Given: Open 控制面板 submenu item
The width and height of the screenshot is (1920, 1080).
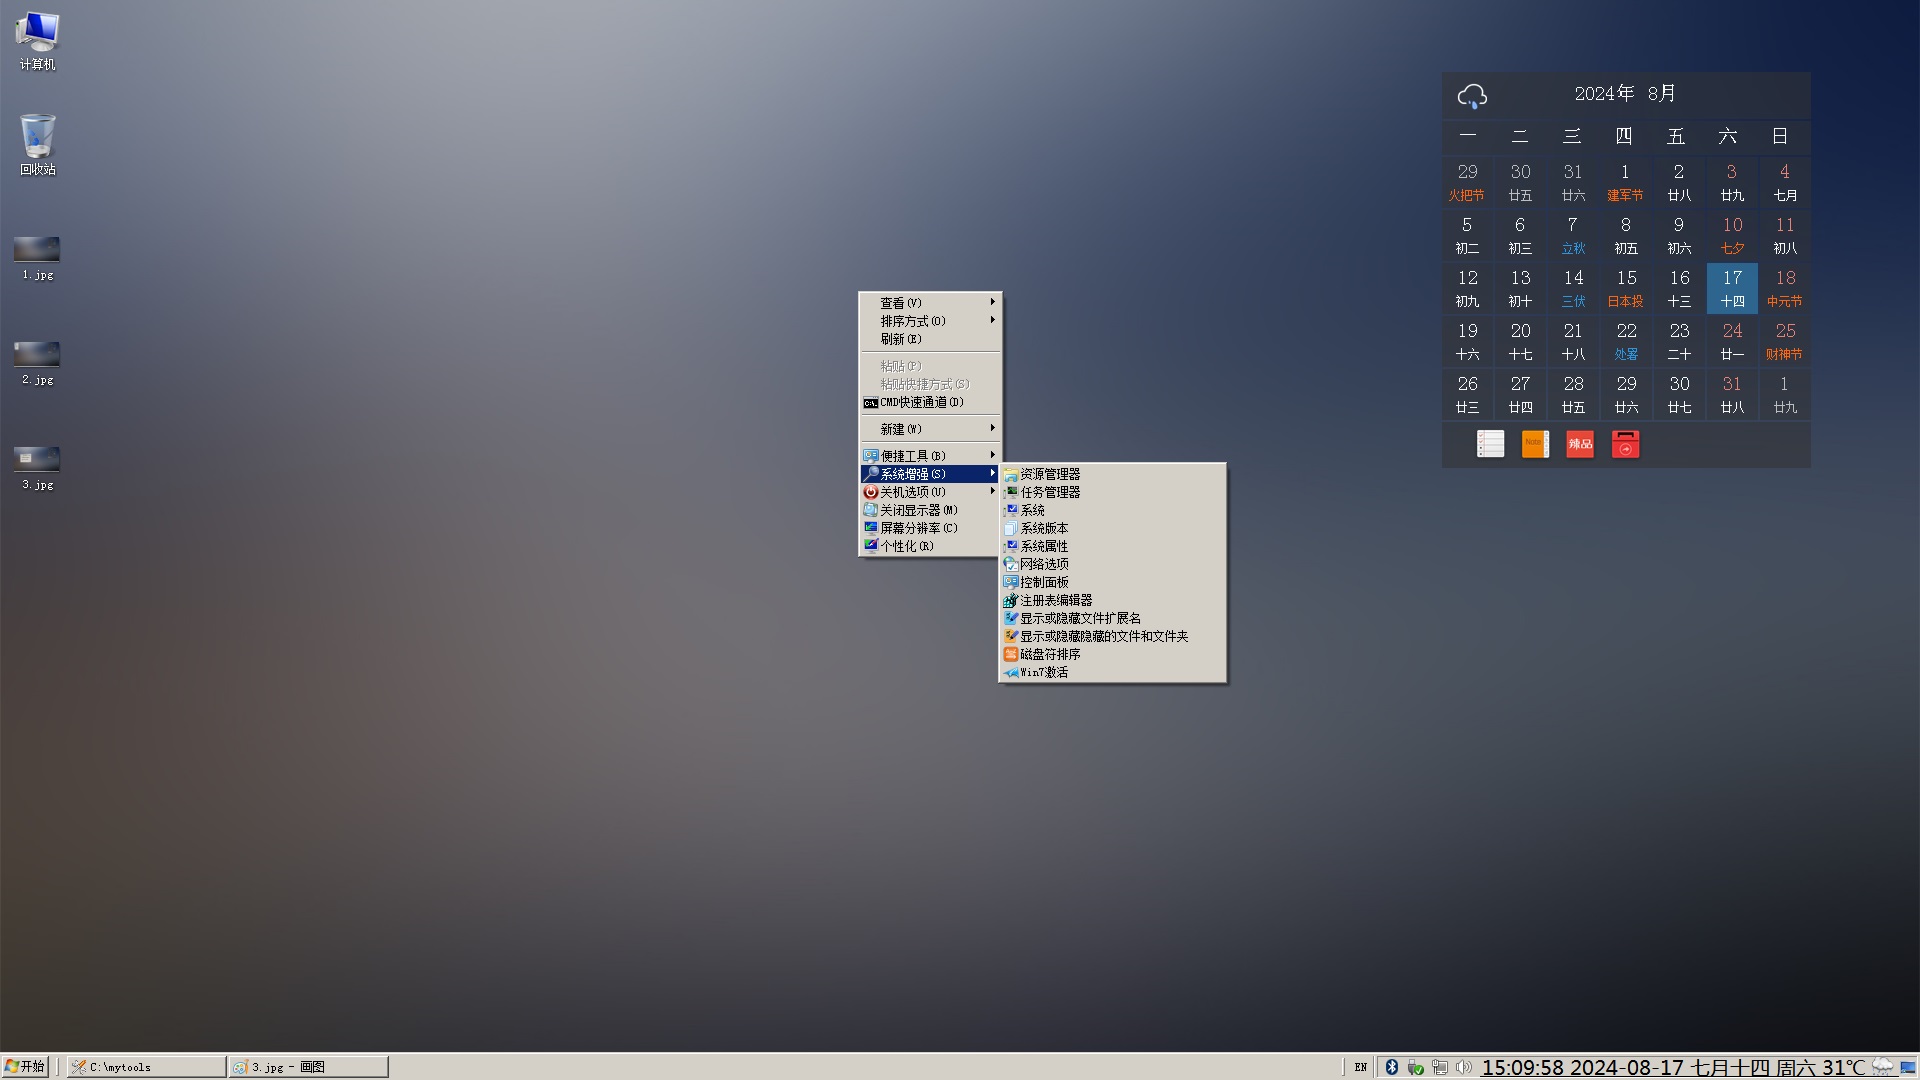Looking at the screenshot, I should [x=1112, y=582].
